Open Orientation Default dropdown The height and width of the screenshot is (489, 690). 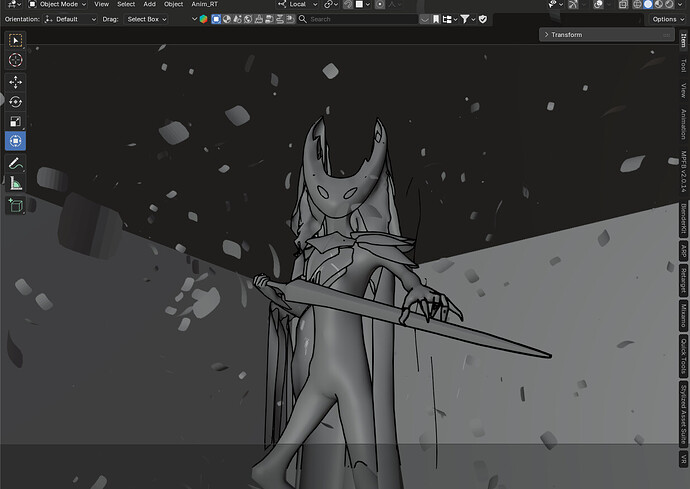[70, 19]
